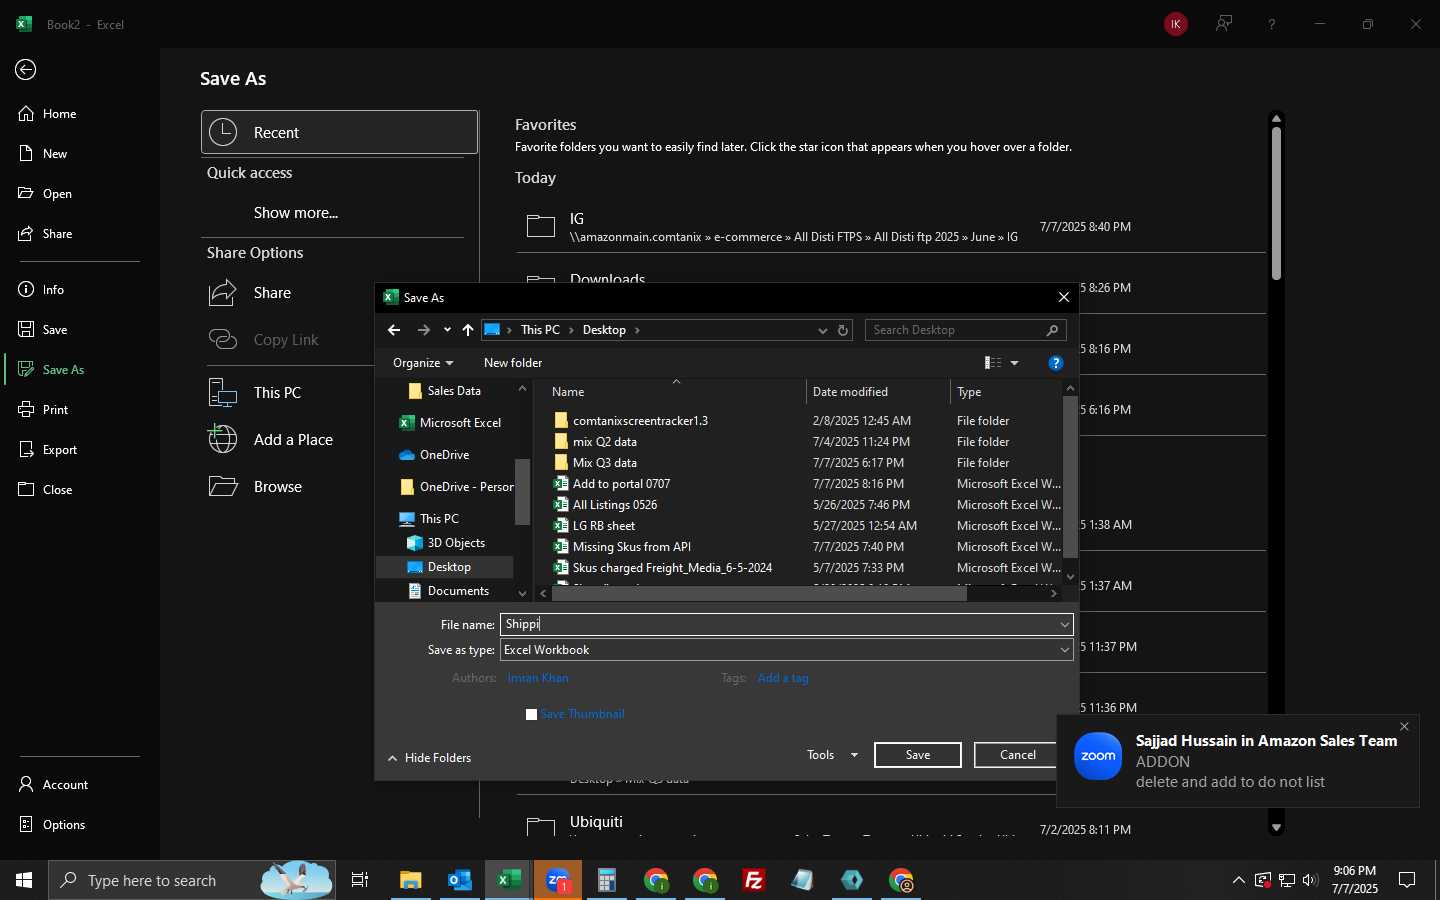Click forward arrow in Save As dialog
This screenshot has height=900, width=1440.
pos(424,330)
